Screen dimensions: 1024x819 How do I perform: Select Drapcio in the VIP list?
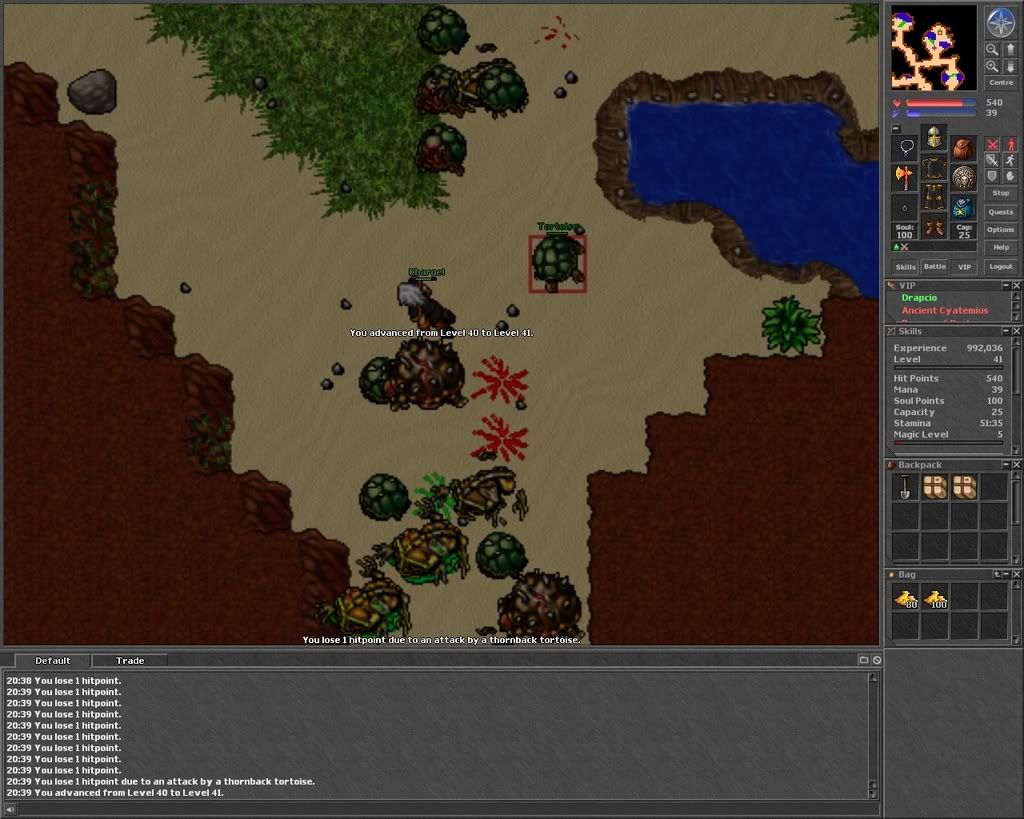click(919, 298)
